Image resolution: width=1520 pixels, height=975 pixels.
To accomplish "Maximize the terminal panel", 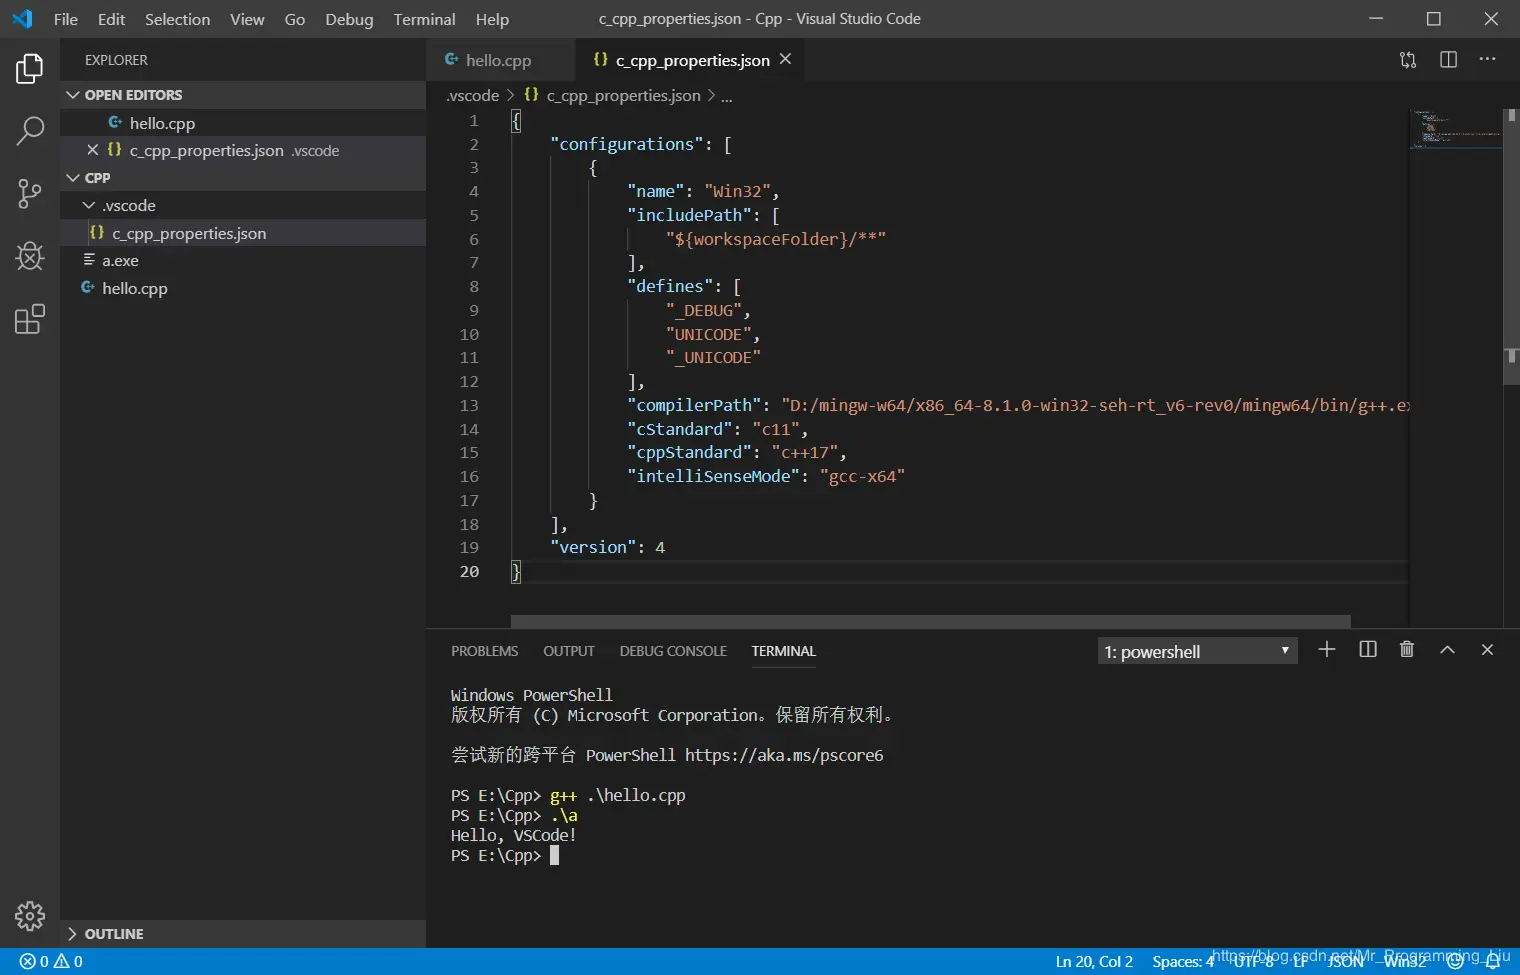I will 1447,650.
